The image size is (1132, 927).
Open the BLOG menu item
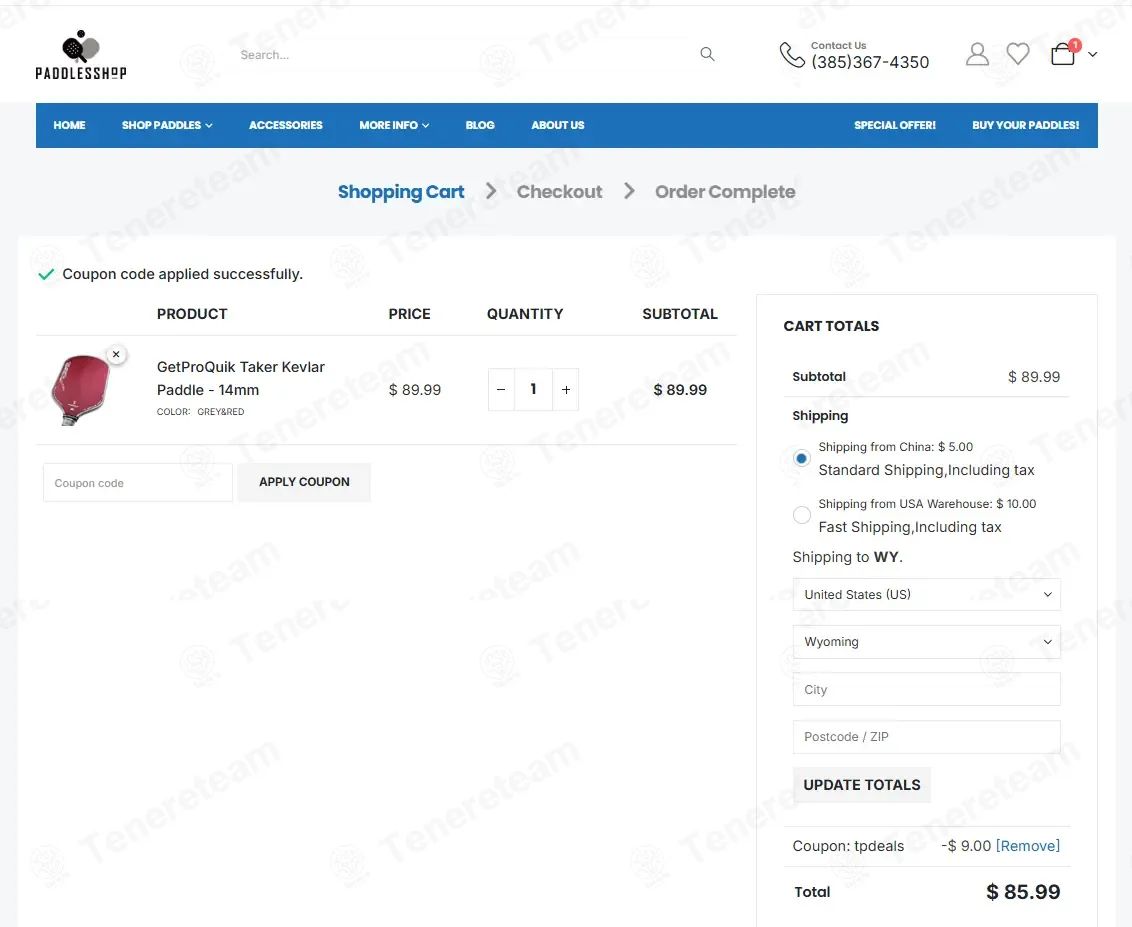[x=480, y=126]
